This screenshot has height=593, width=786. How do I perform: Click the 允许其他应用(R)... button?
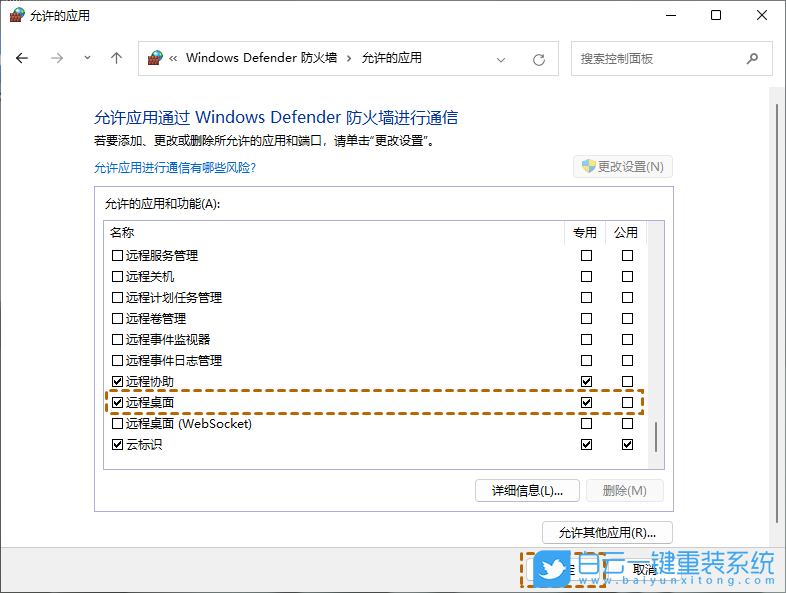pyautogui.click(x=607, y=532)
